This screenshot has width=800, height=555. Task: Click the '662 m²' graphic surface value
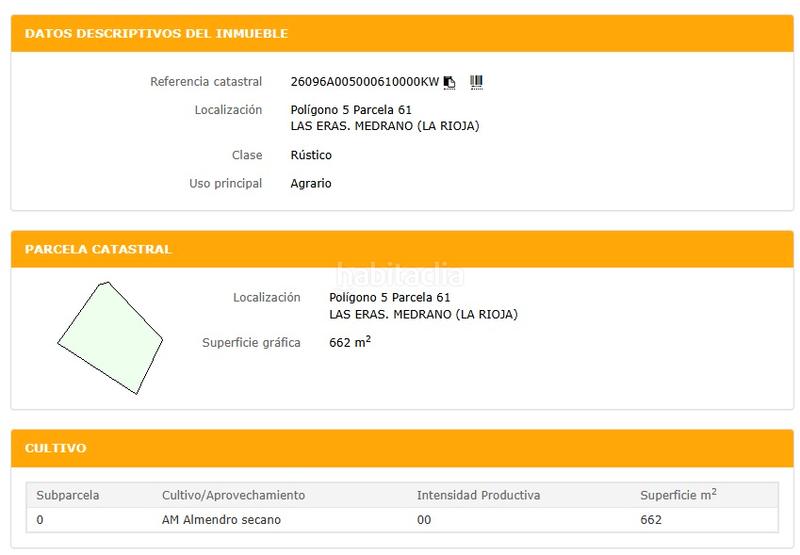(350, 342)
